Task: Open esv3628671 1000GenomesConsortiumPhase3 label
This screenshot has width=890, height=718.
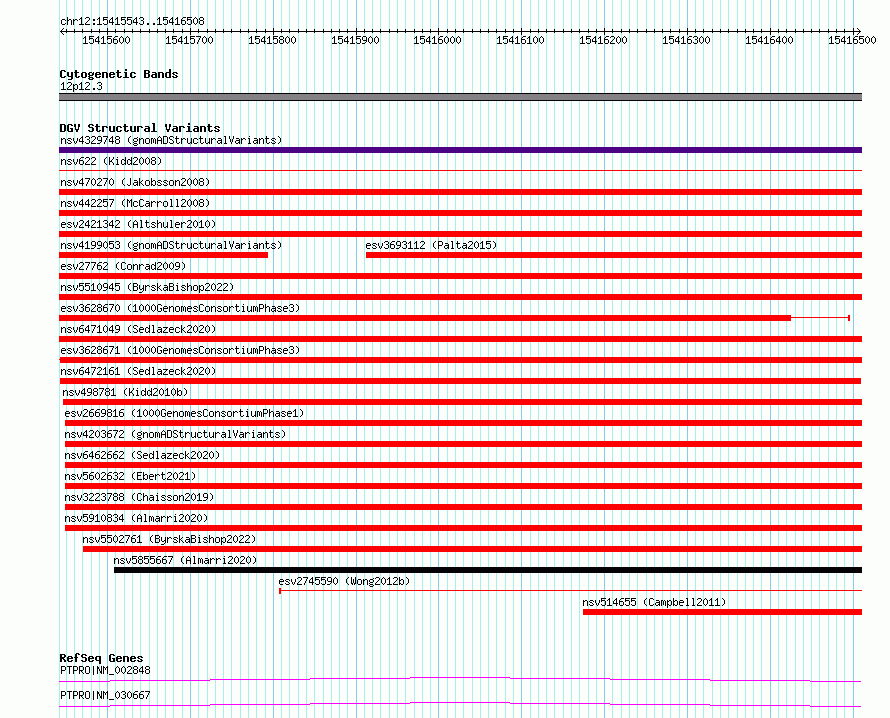Action: 180,350
